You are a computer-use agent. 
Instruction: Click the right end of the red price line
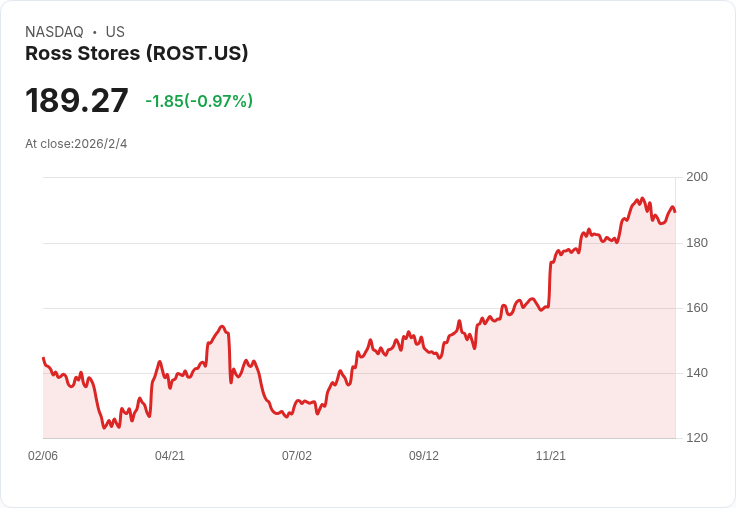click(675, 211)
